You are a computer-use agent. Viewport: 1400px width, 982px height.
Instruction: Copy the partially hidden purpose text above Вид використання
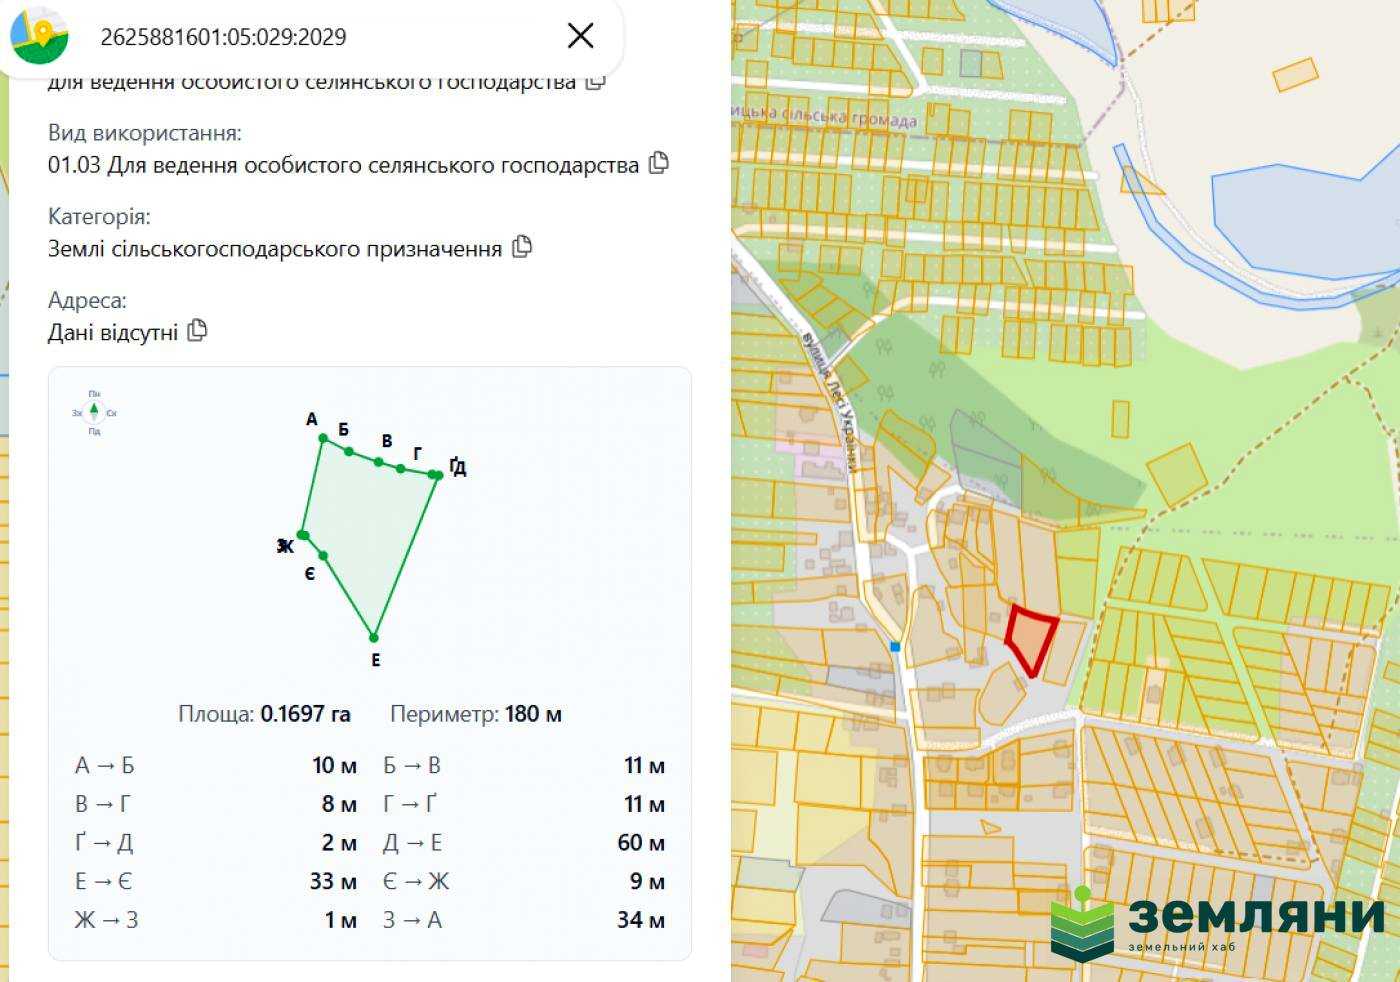[596, 81]
